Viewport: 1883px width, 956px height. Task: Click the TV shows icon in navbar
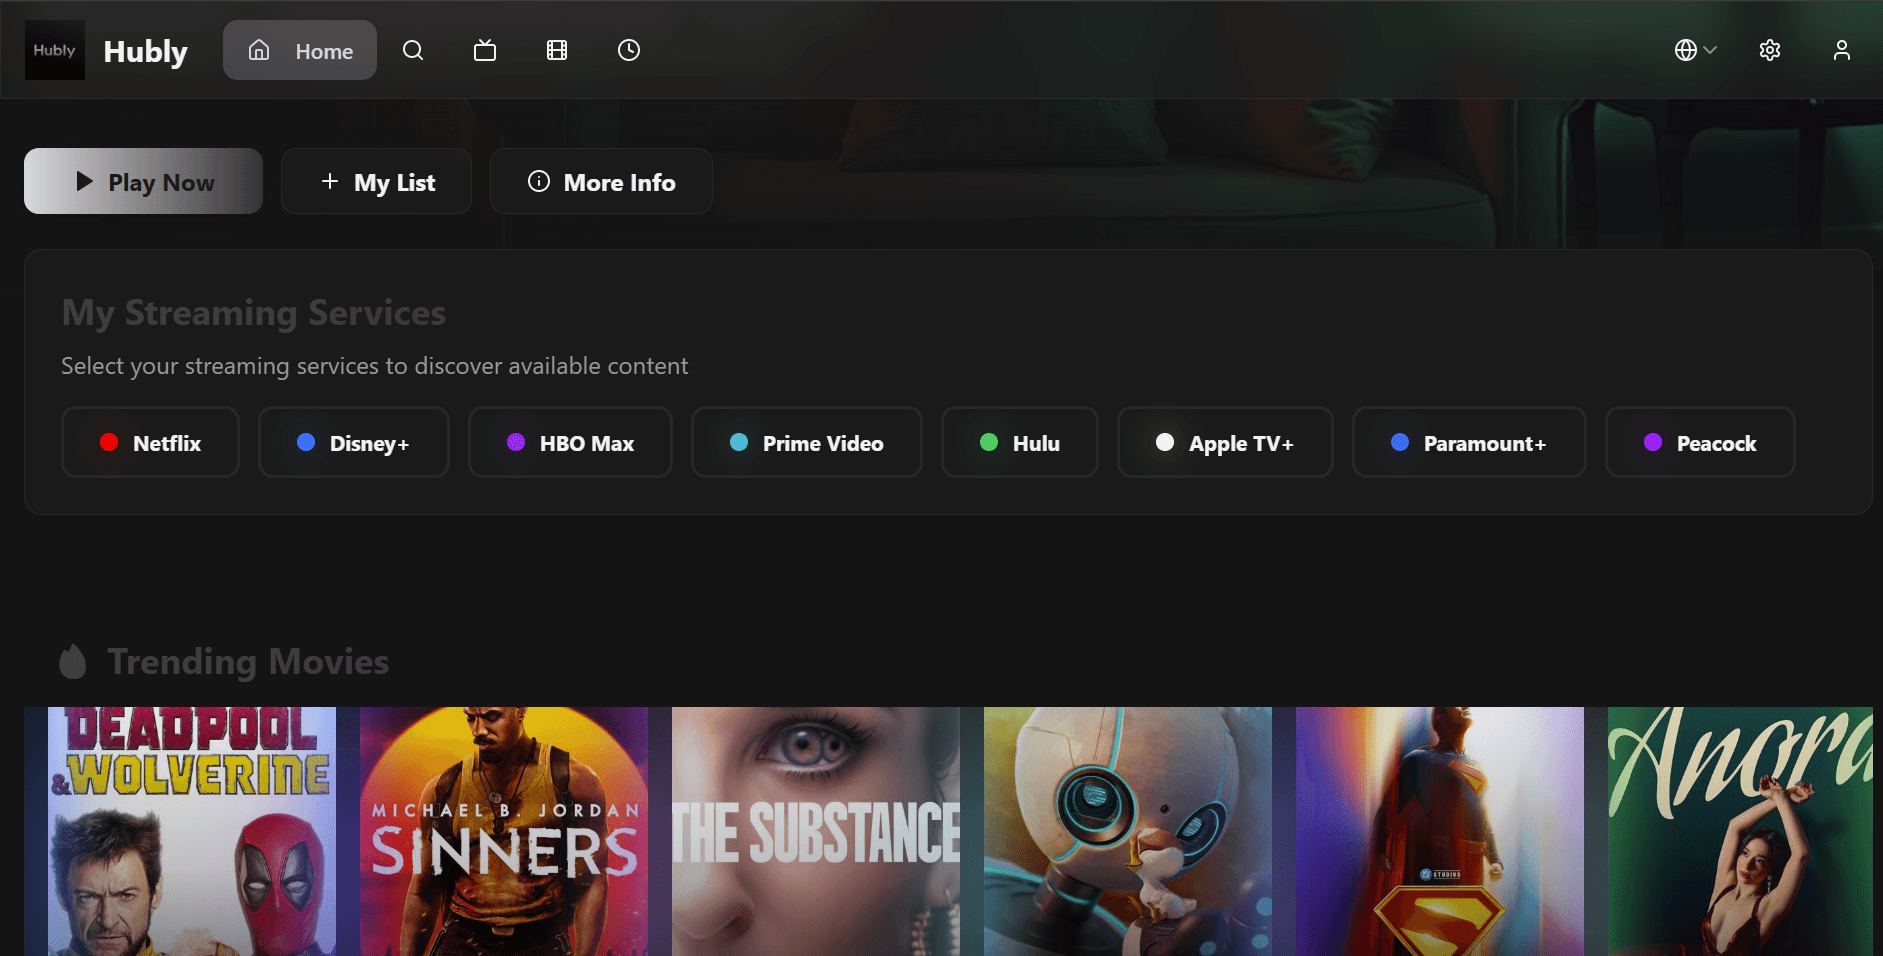point(485,50)
